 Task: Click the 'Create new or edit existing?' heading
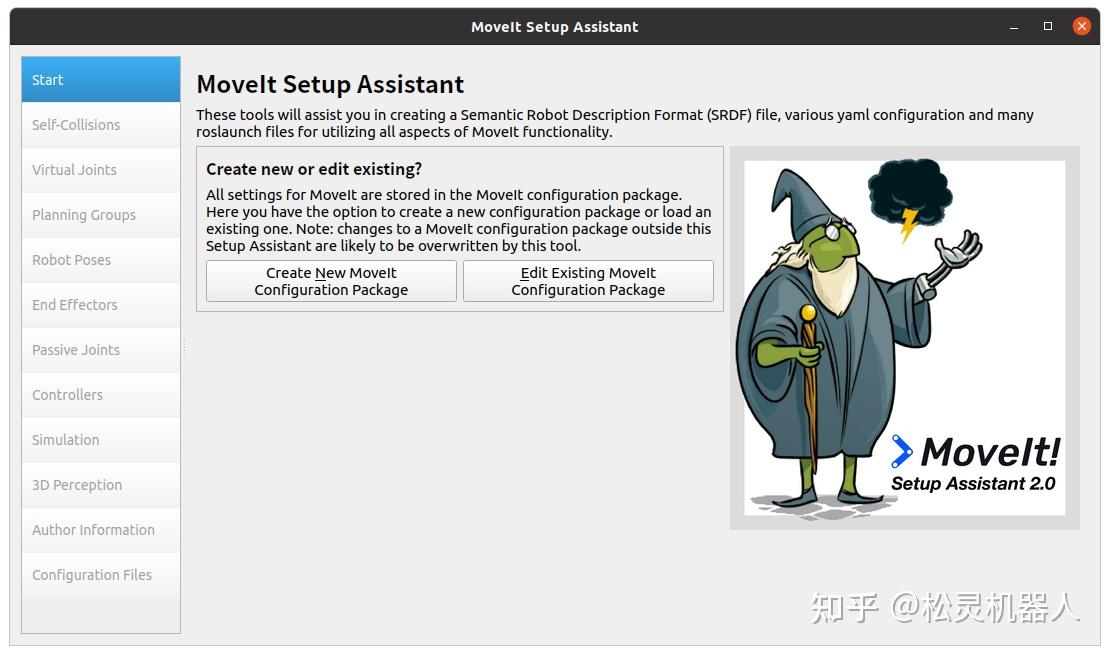click(314, 169)
